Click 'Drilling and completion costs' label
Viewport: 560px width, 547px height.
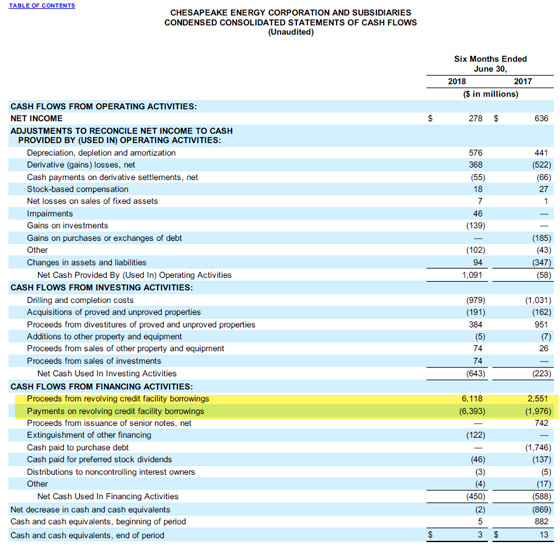[x=80, y=300]
